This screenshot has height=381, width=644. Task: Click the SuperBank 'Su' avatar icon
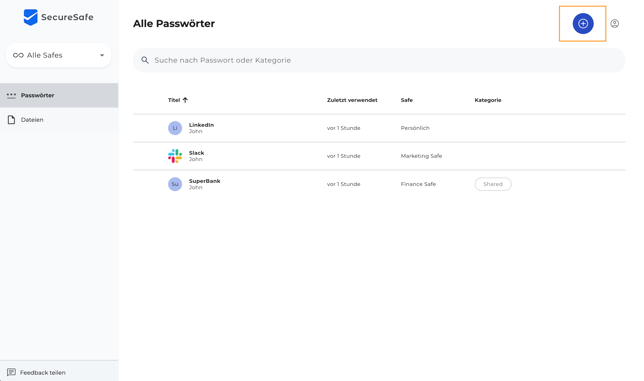point(175,184)
